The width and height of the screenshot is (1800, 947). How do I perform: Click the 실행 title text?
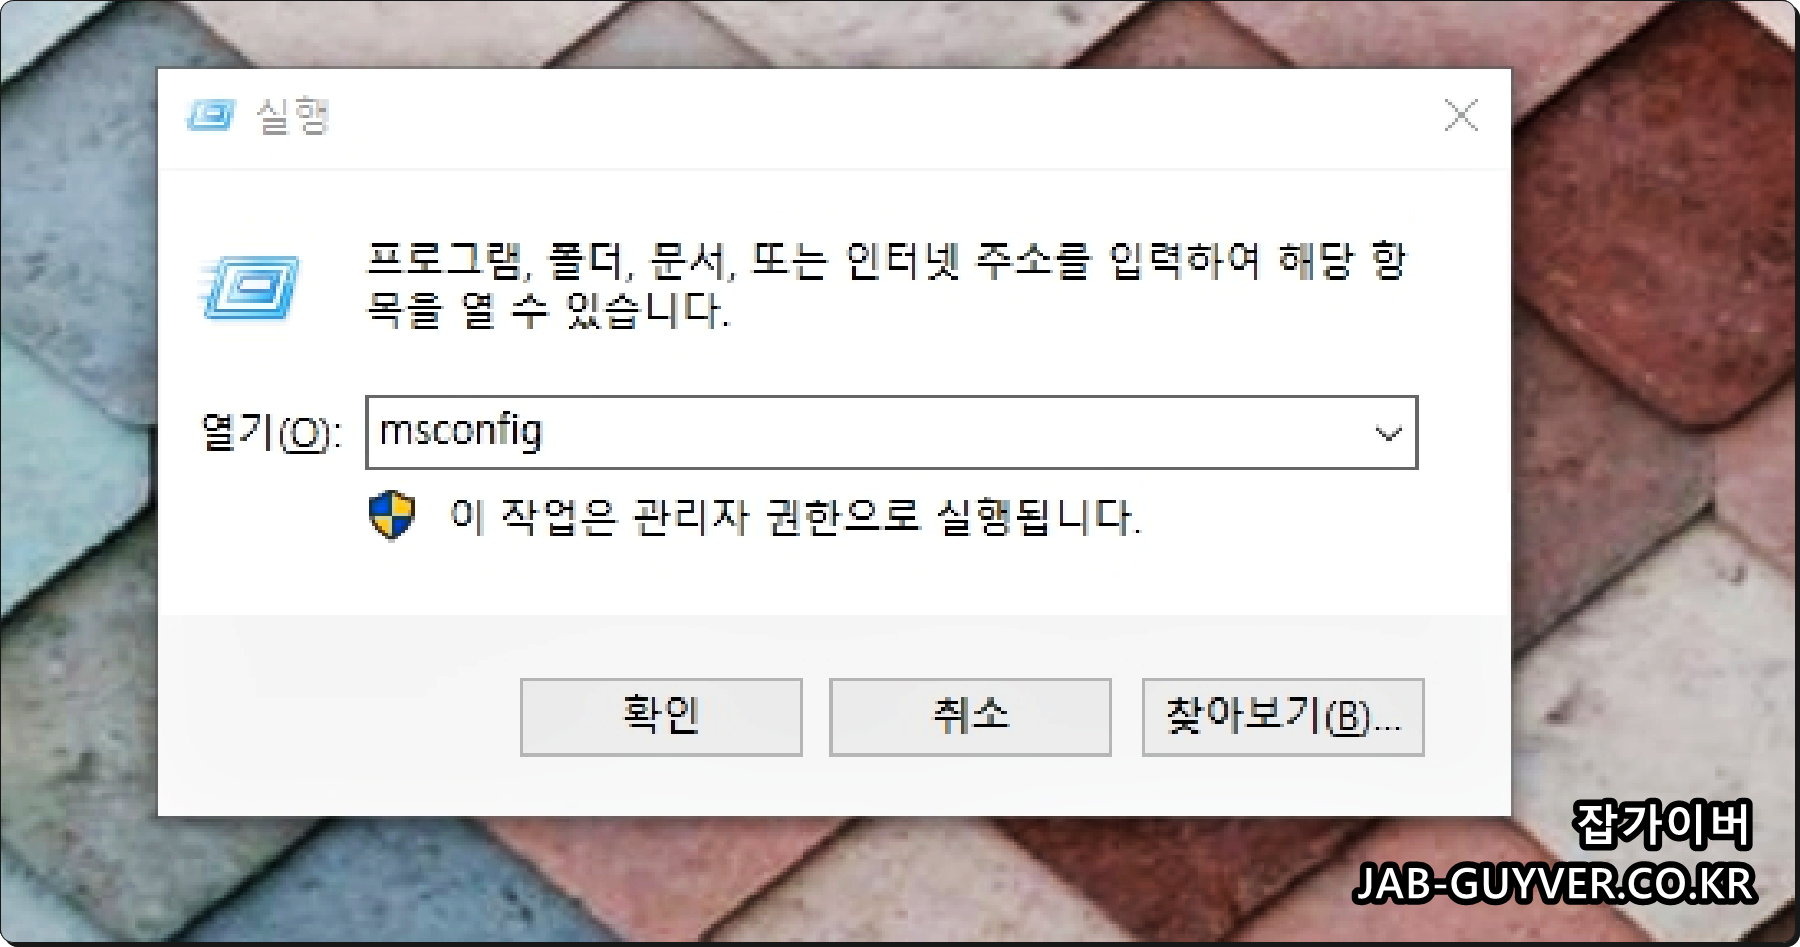[292, 116]
